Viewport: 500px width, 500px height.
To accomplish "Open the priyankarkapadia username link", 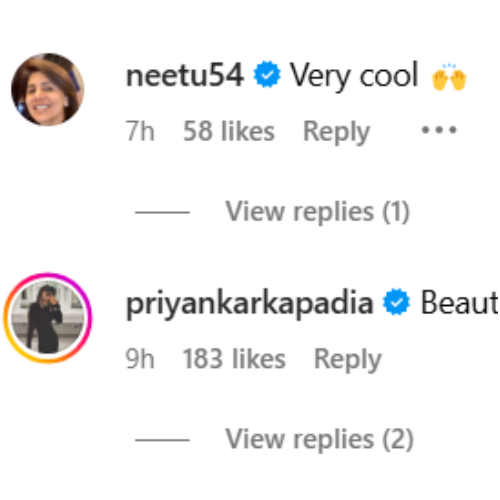I will point(249,303).
